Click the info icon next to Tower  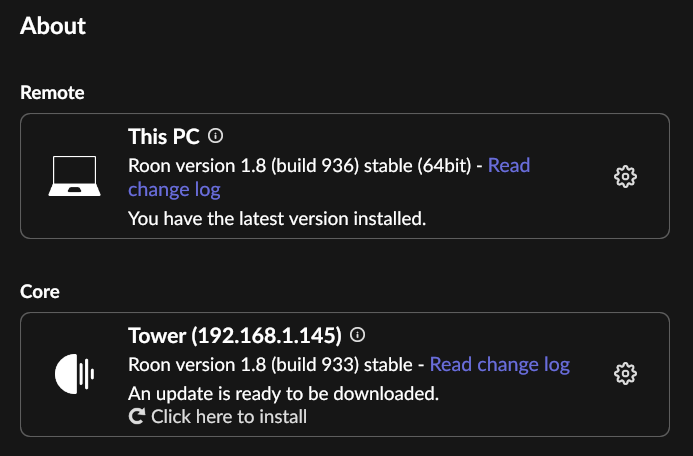(x=357, y=335)
